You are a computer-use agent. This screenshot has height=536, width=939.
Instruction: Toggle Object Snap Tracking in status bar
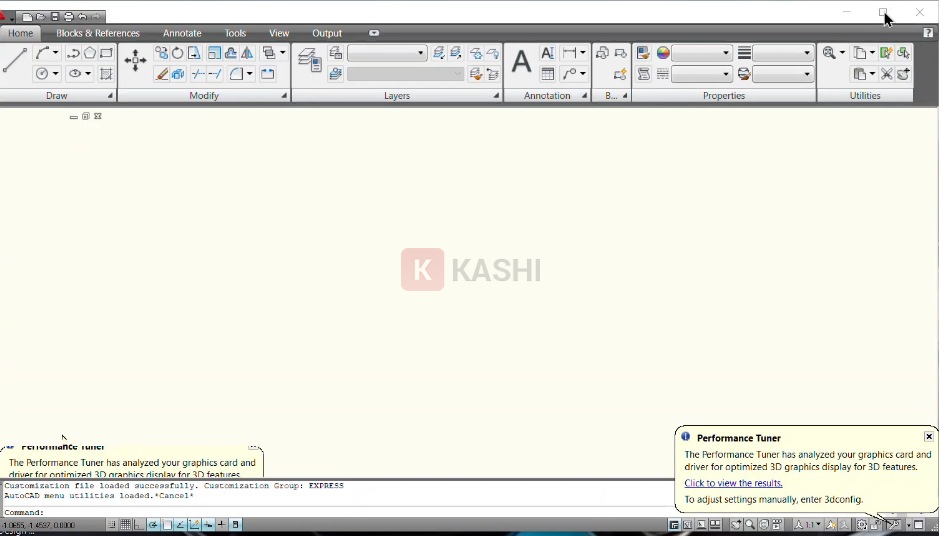tap(181, 525)
